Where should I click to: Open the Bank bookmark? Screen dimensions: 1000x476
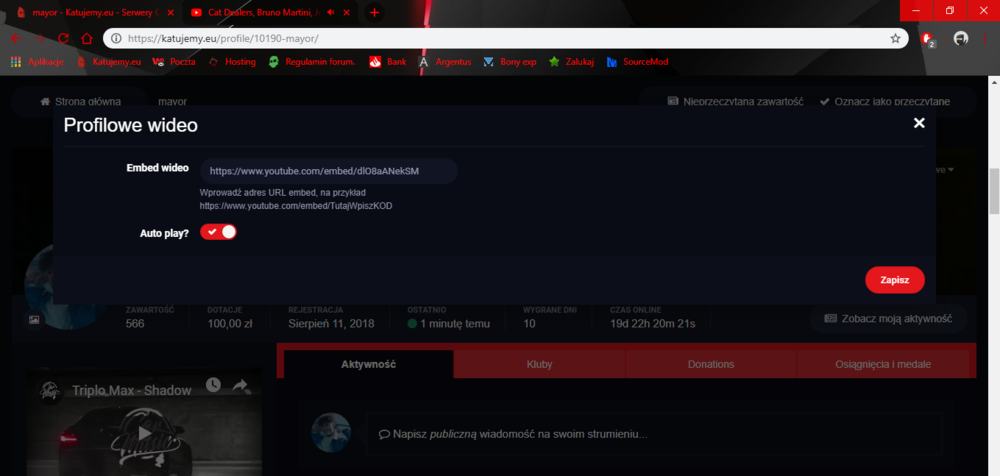coord(388,62)
